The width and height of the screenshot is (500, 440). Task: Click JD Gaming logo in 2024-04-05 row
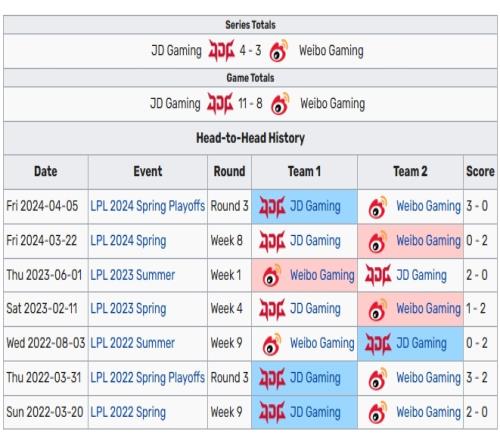pyautogui.click(x=272, y=206)
